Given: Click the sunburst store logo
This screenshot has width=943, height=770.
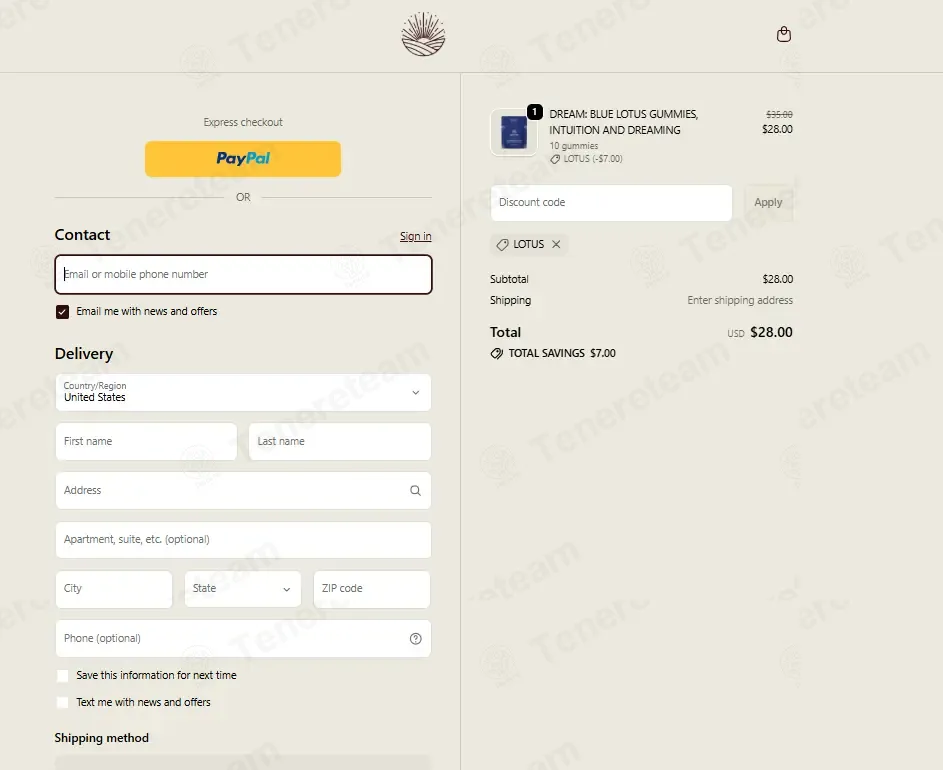Looking at the screenshot, I should coord(423,34).
